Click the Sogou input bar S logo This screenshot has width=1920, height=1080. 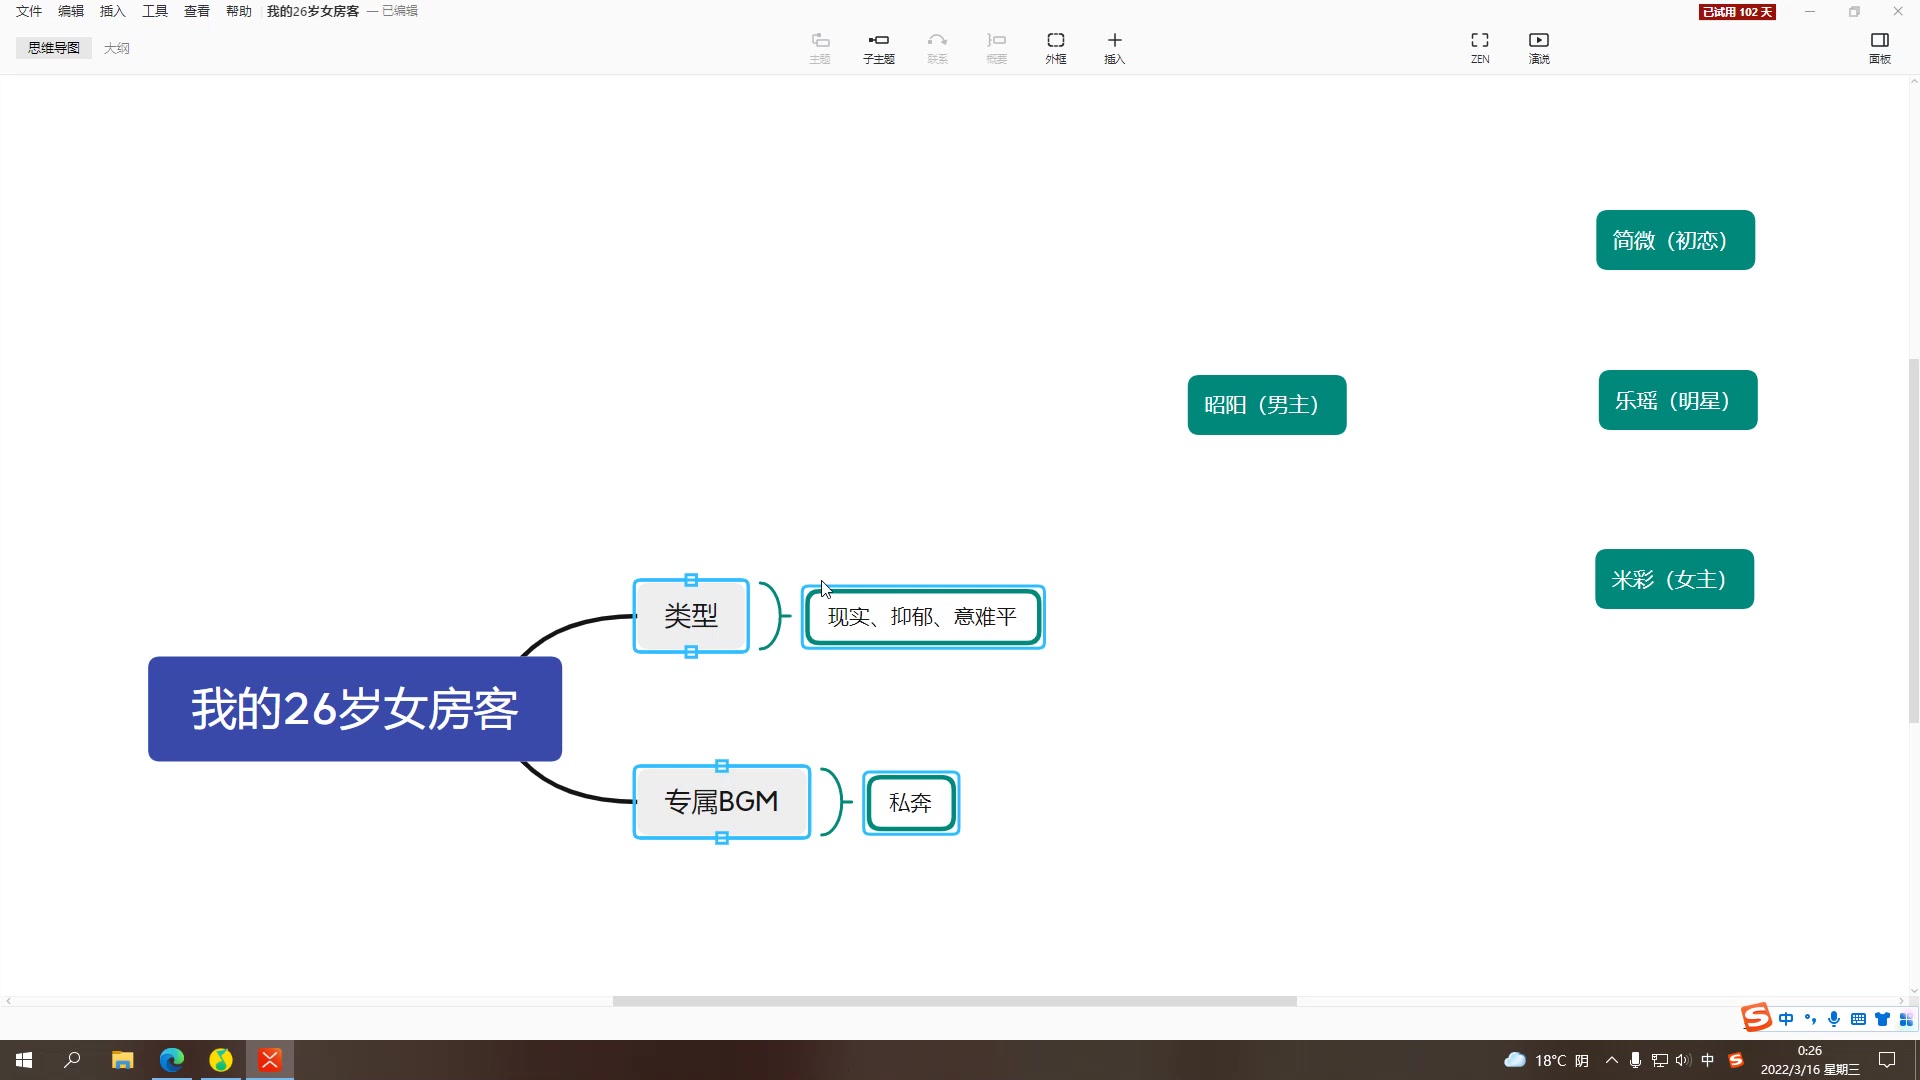point(1756,1017)
